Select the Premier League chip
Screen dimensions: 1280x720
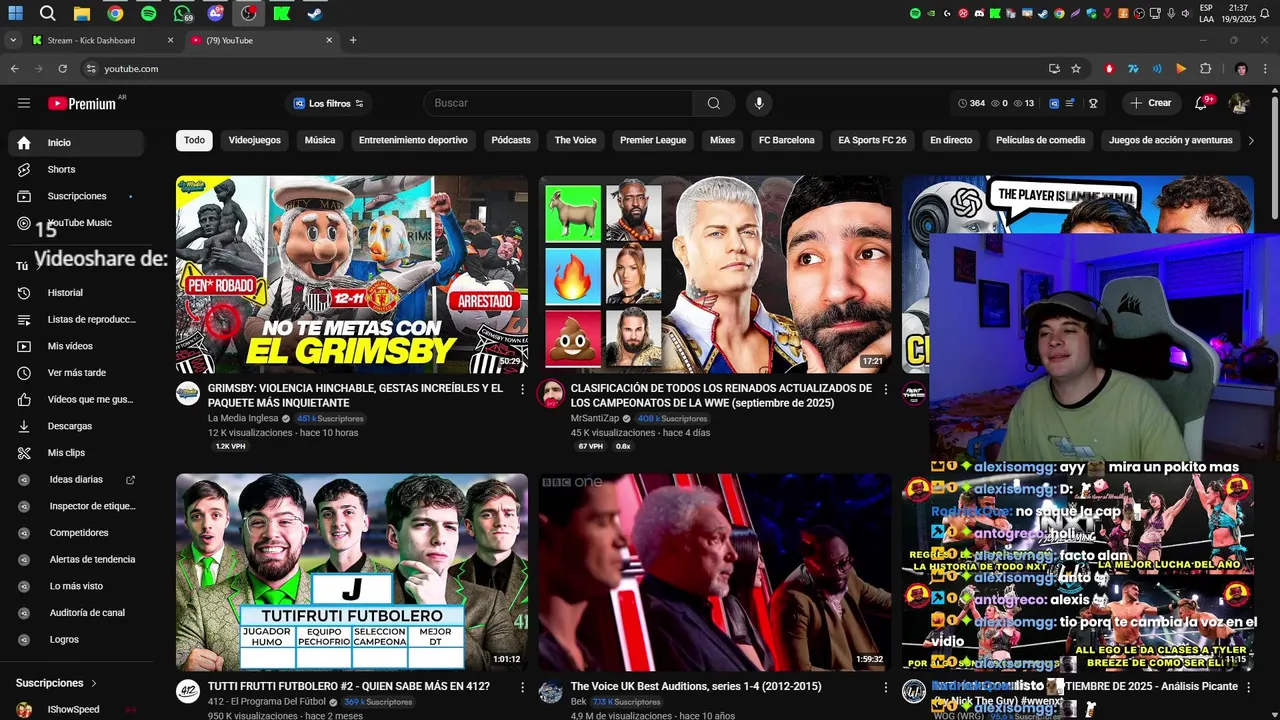coord(653,140)
